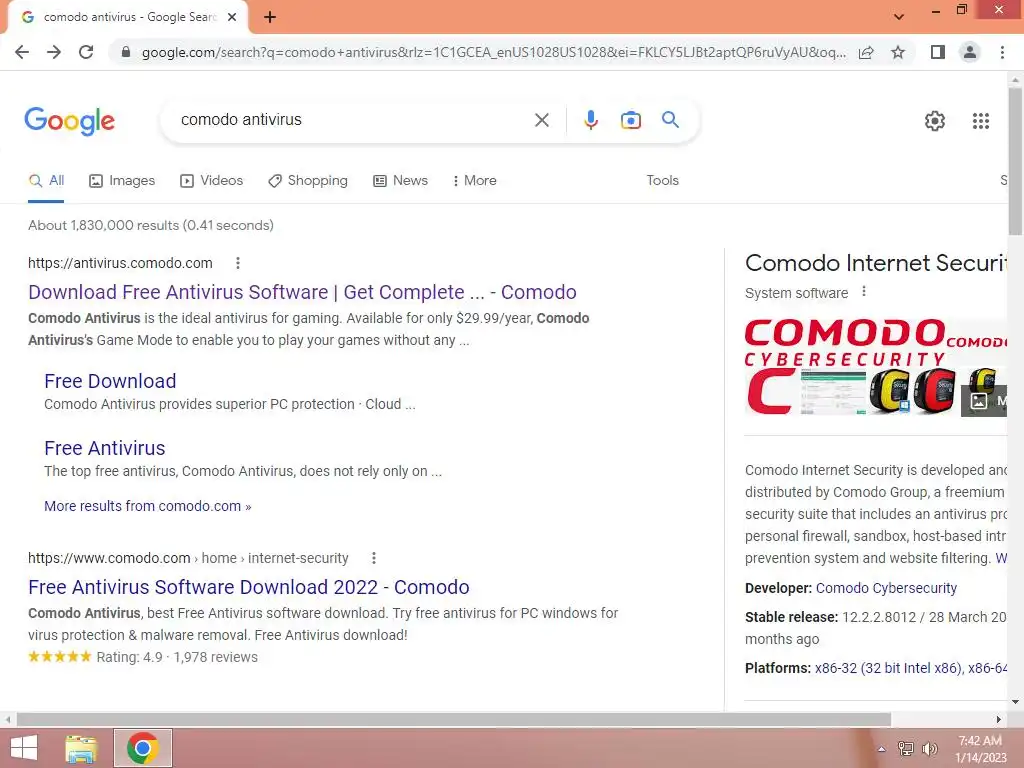
Task: Open the Free Download sitelink
Action: pos(110,381)
